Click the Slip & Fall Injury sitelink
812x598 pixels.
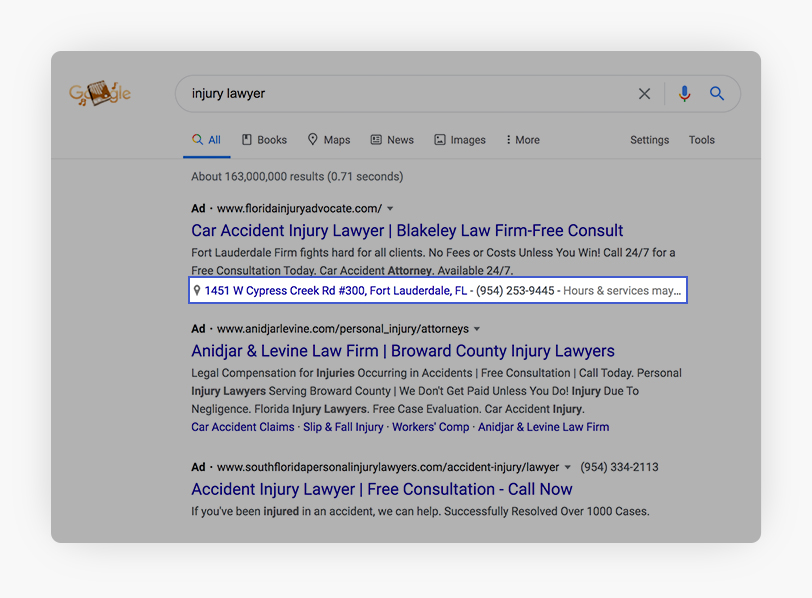(343, 427)
